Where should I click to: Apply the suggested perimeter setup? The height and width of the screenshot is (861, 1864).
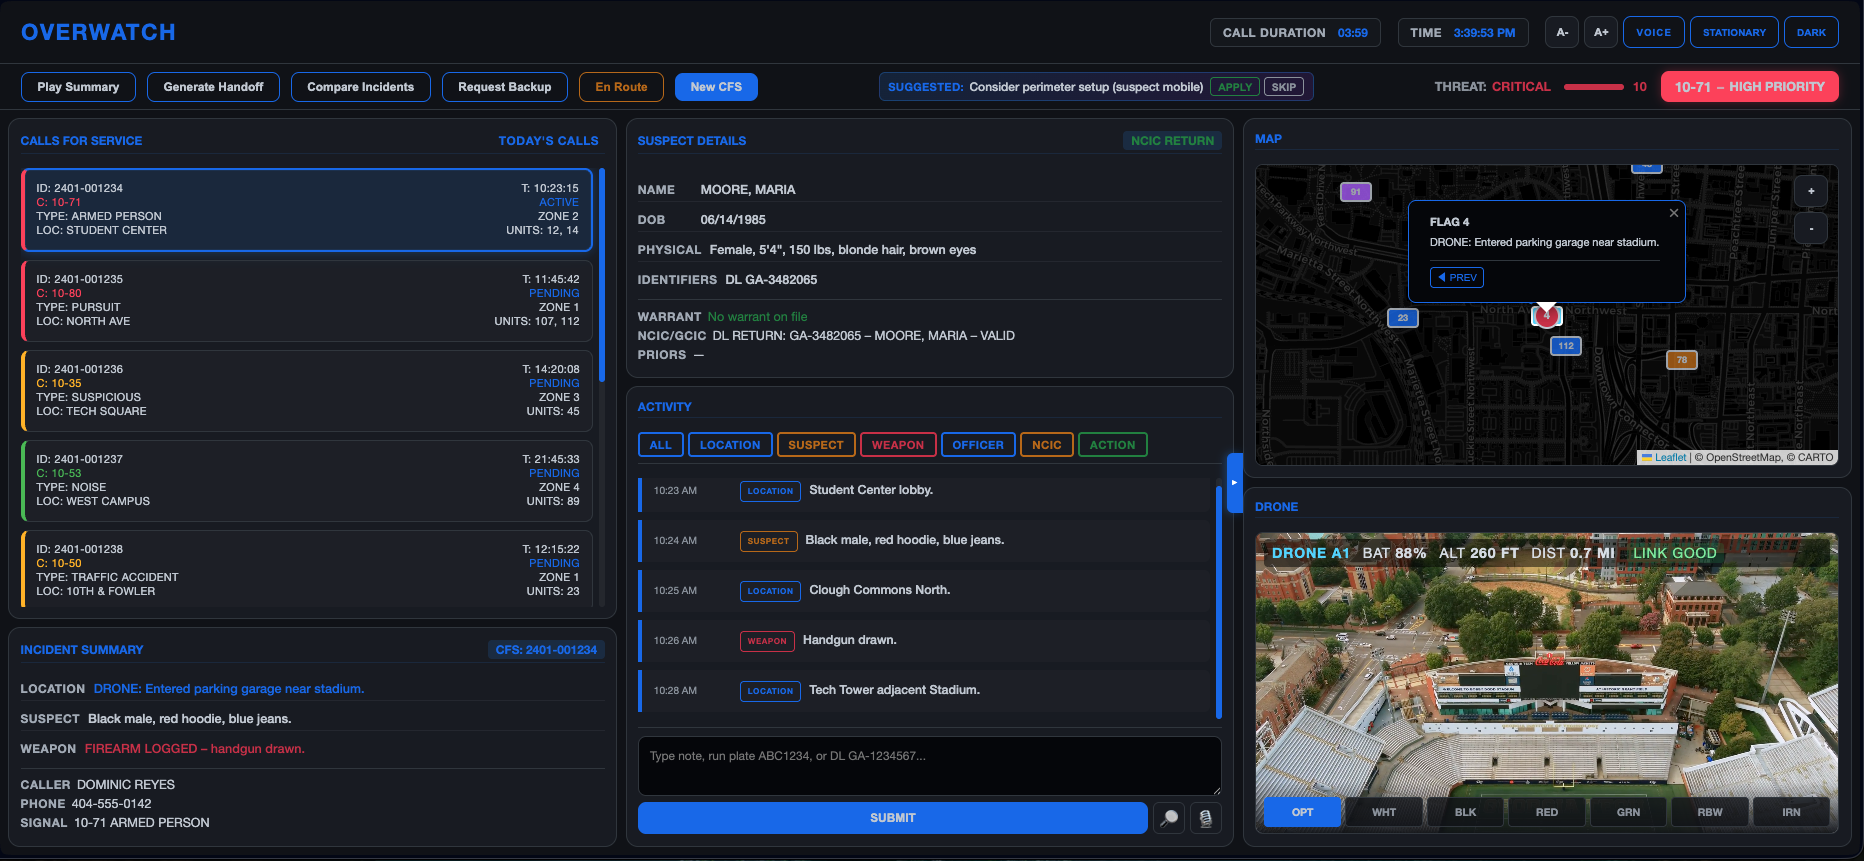[1235, 87]
